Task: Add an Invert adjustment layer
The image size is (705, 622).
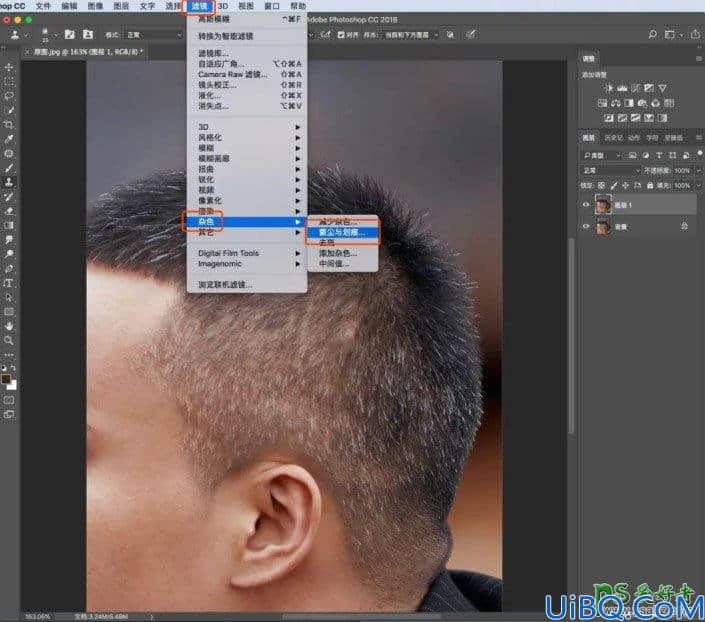Action: click(x=609, y=118)
